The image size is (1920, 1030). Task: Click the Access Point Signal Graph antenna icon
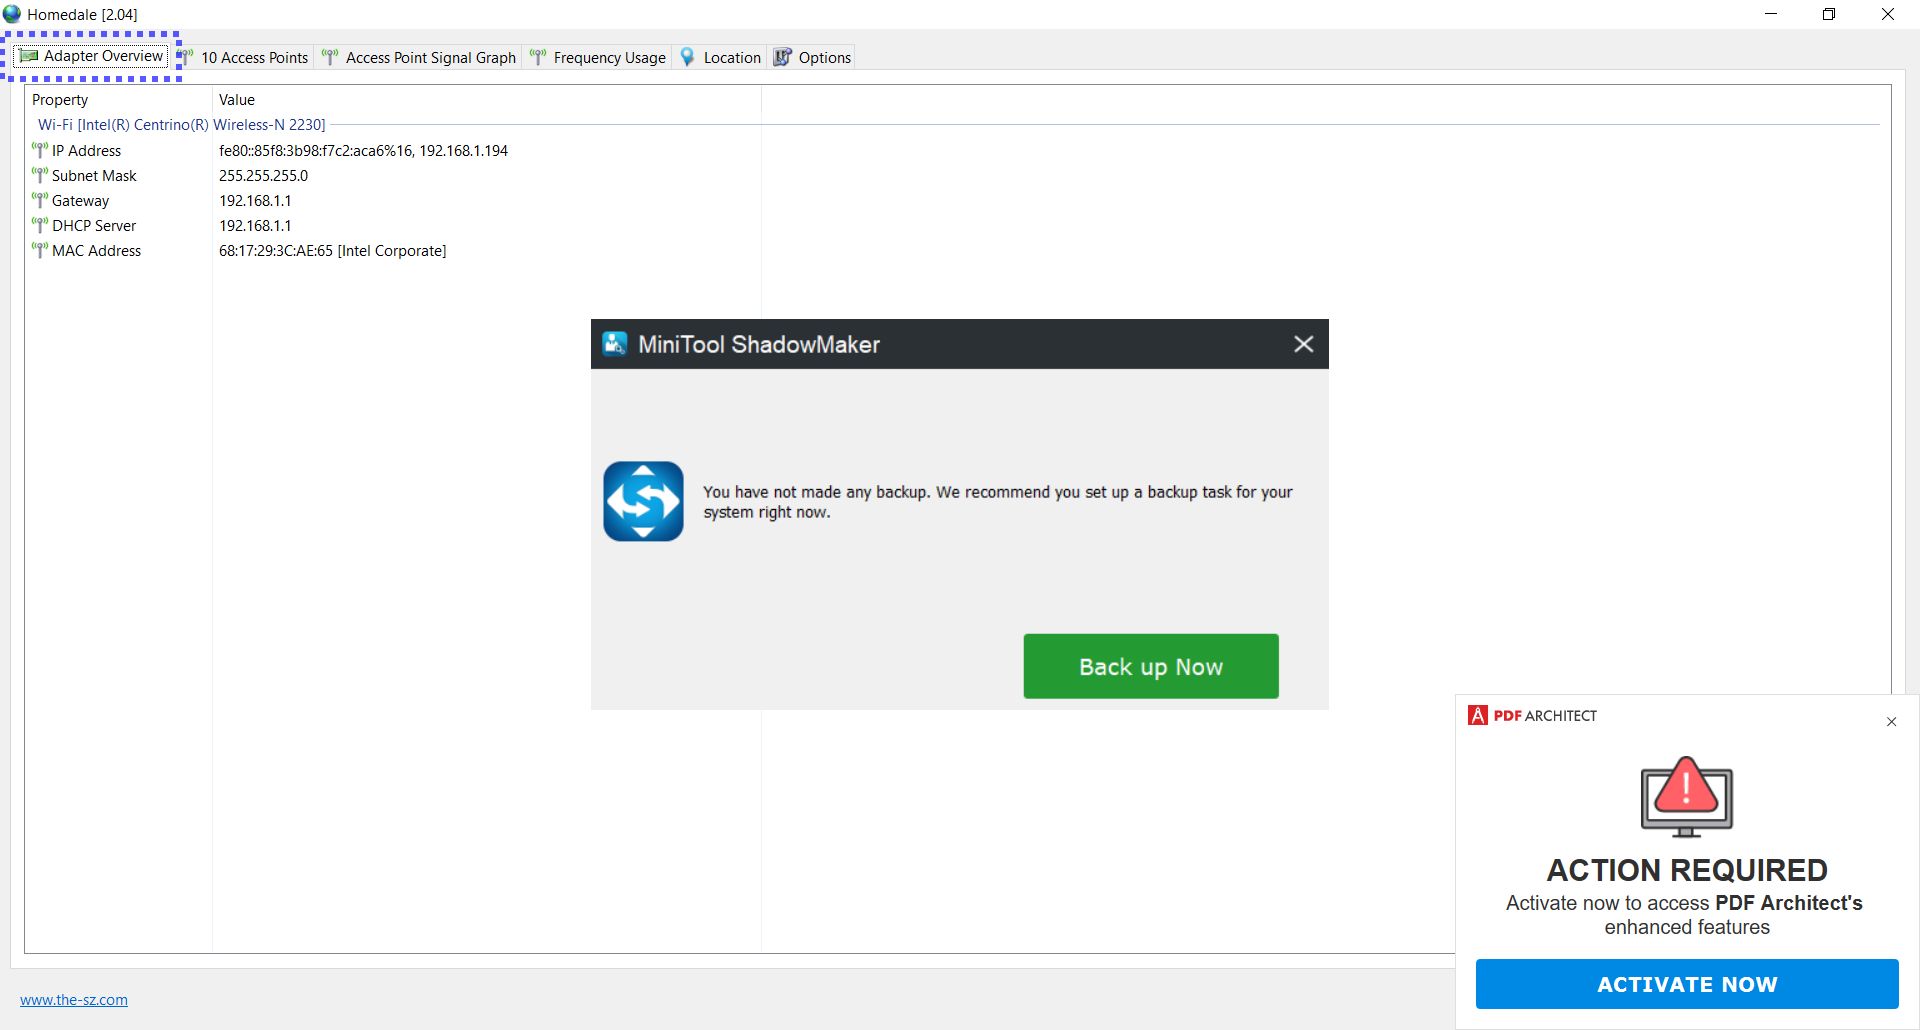tap(330, 57)
